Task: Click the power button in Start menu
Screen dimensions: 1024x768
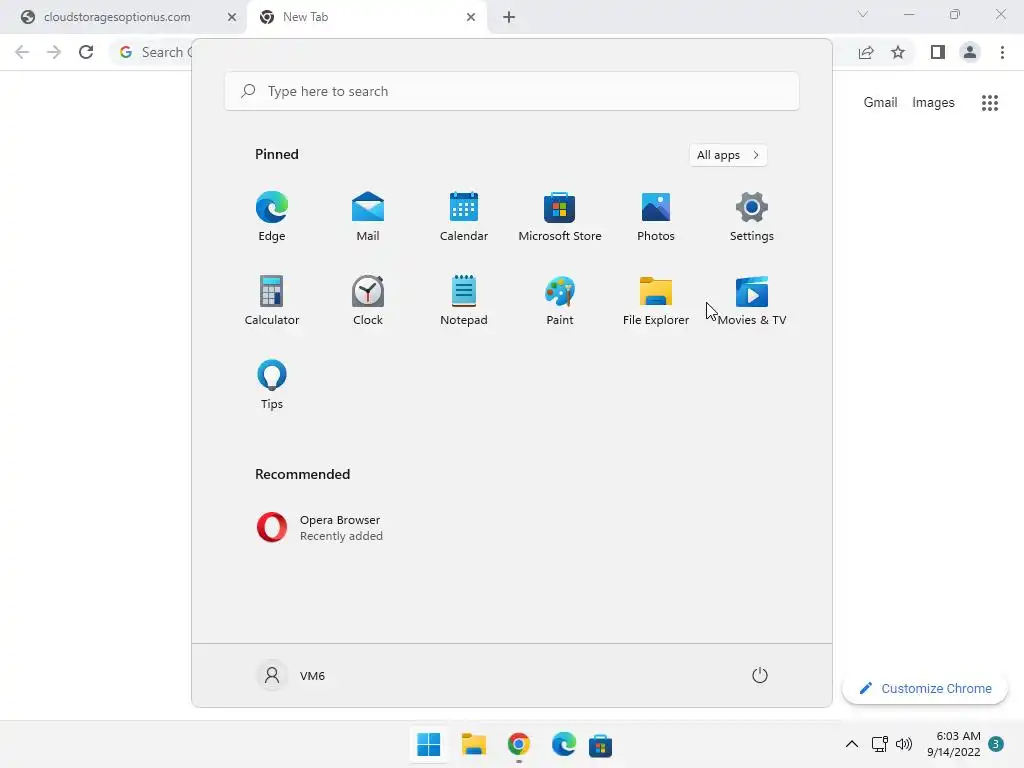Action: [760, 675]
